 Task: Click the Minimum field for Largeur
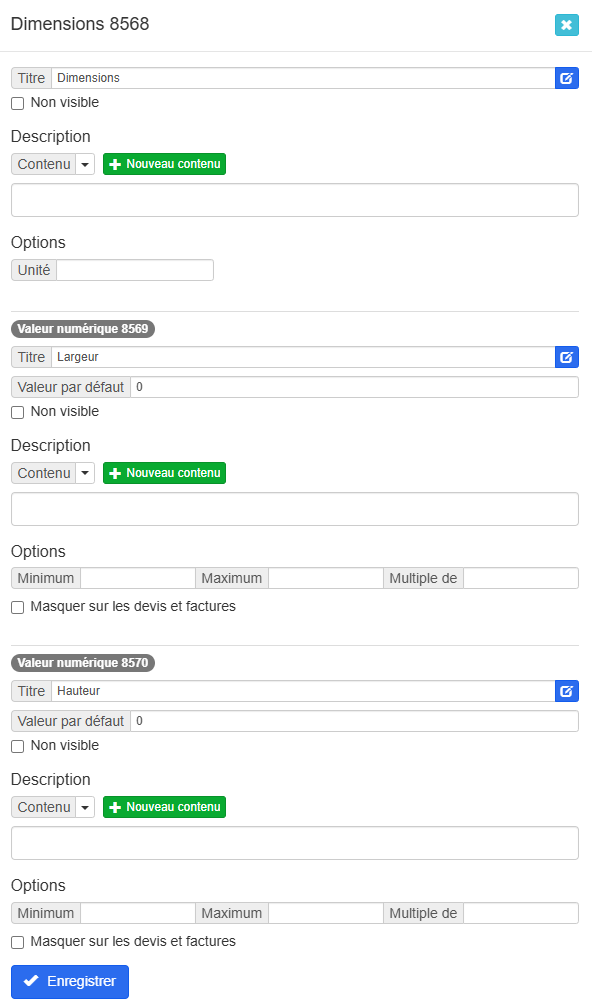137,578
